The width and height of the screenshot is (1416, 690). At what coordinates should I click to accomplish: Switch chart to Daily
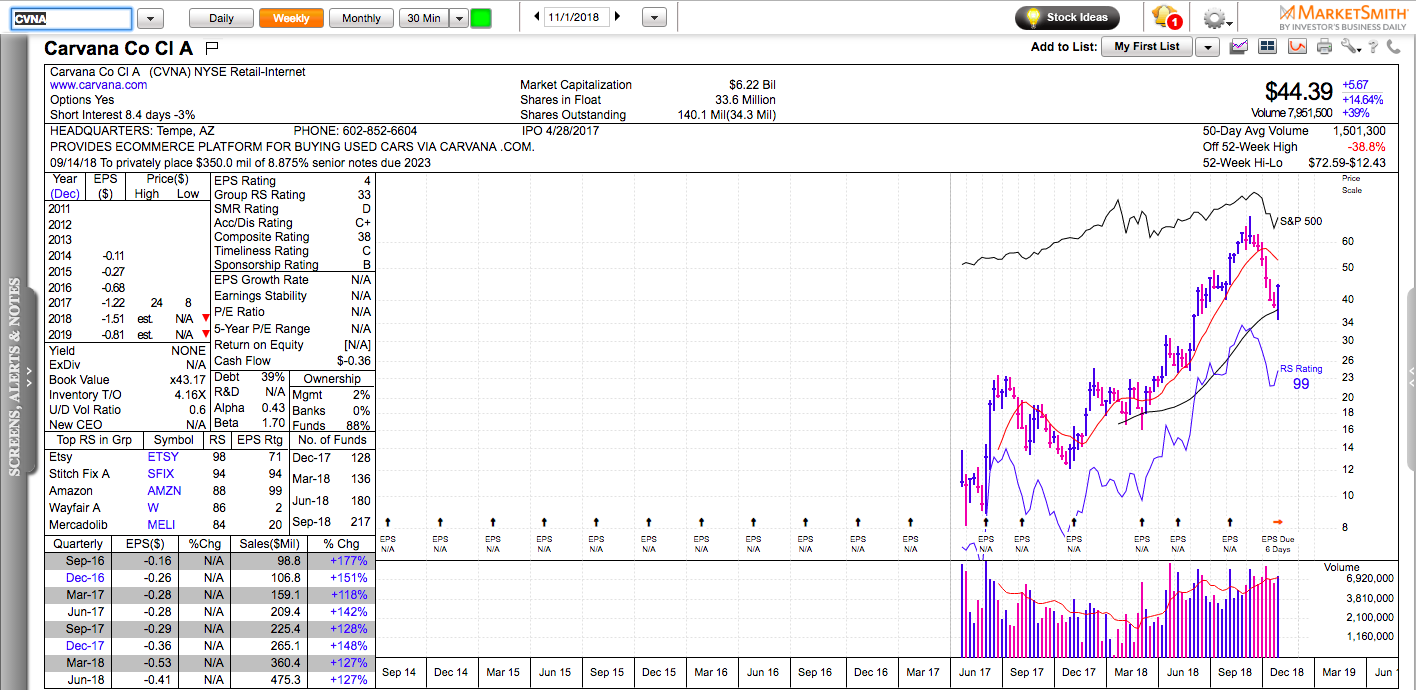click(x=221, y=18)
